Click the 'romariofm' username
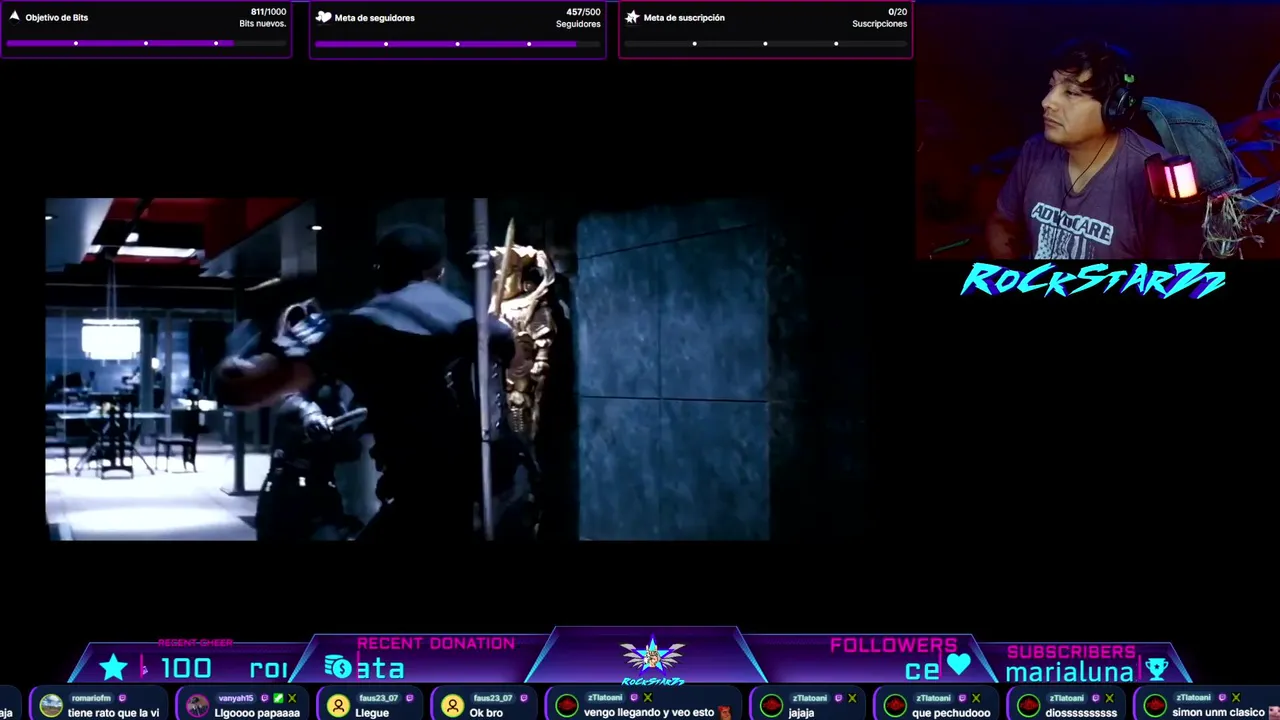This screenshot has height=720, width=1280. (92, 698)
